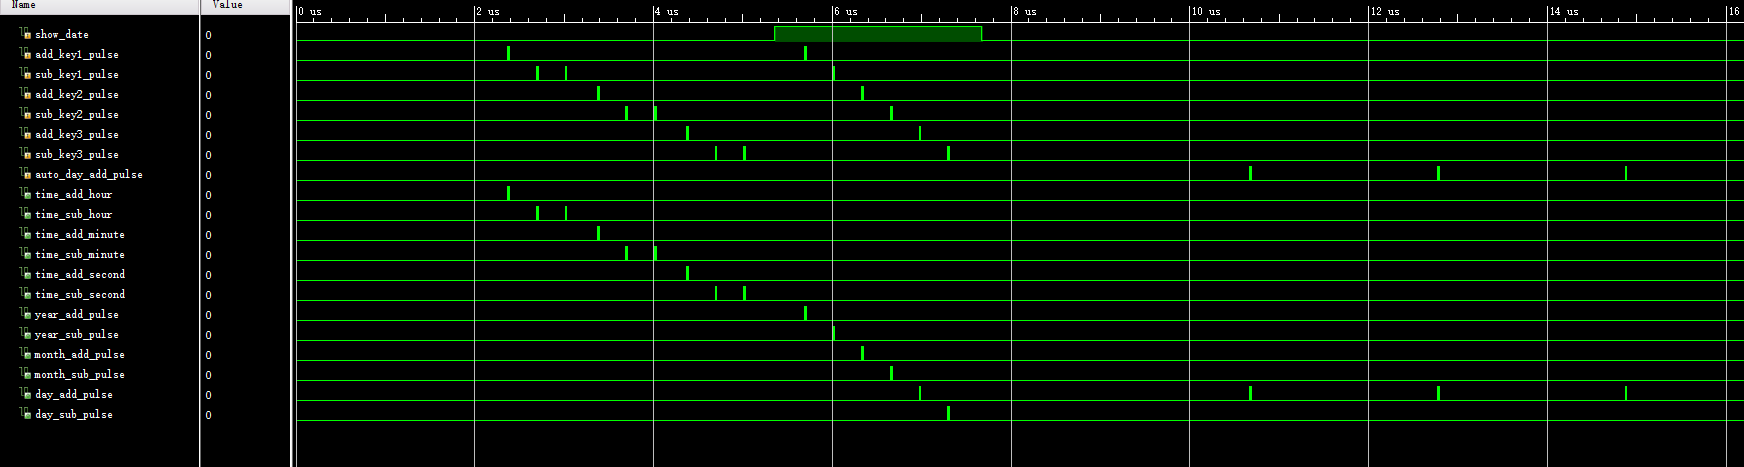
Task: Click the single pulse on year_sub_pulse waveform
Action: [834, 333]
